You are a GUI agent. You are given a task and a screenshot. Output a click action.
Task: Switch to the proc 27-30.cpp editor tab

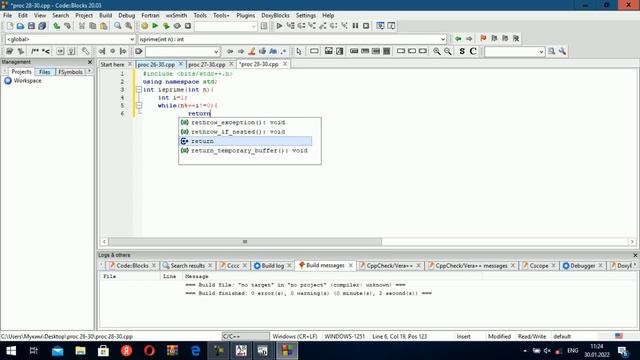click(207, 64)
